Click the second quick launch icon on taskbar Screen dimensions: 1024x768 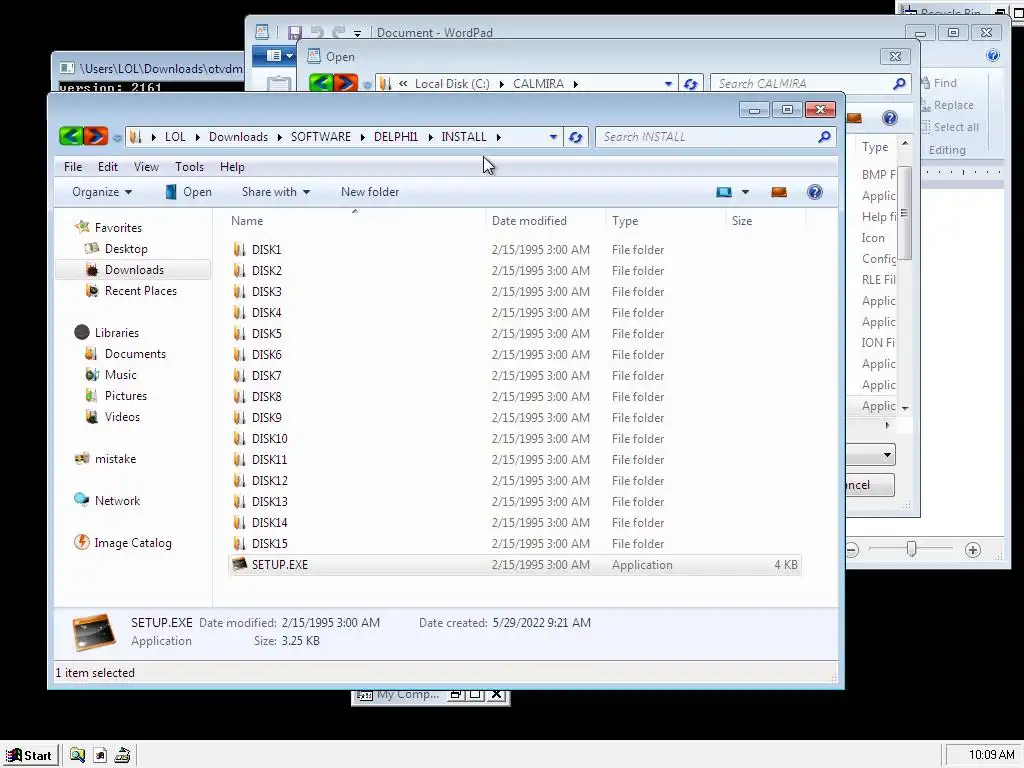pyautogui.click(x=100, y=755)
